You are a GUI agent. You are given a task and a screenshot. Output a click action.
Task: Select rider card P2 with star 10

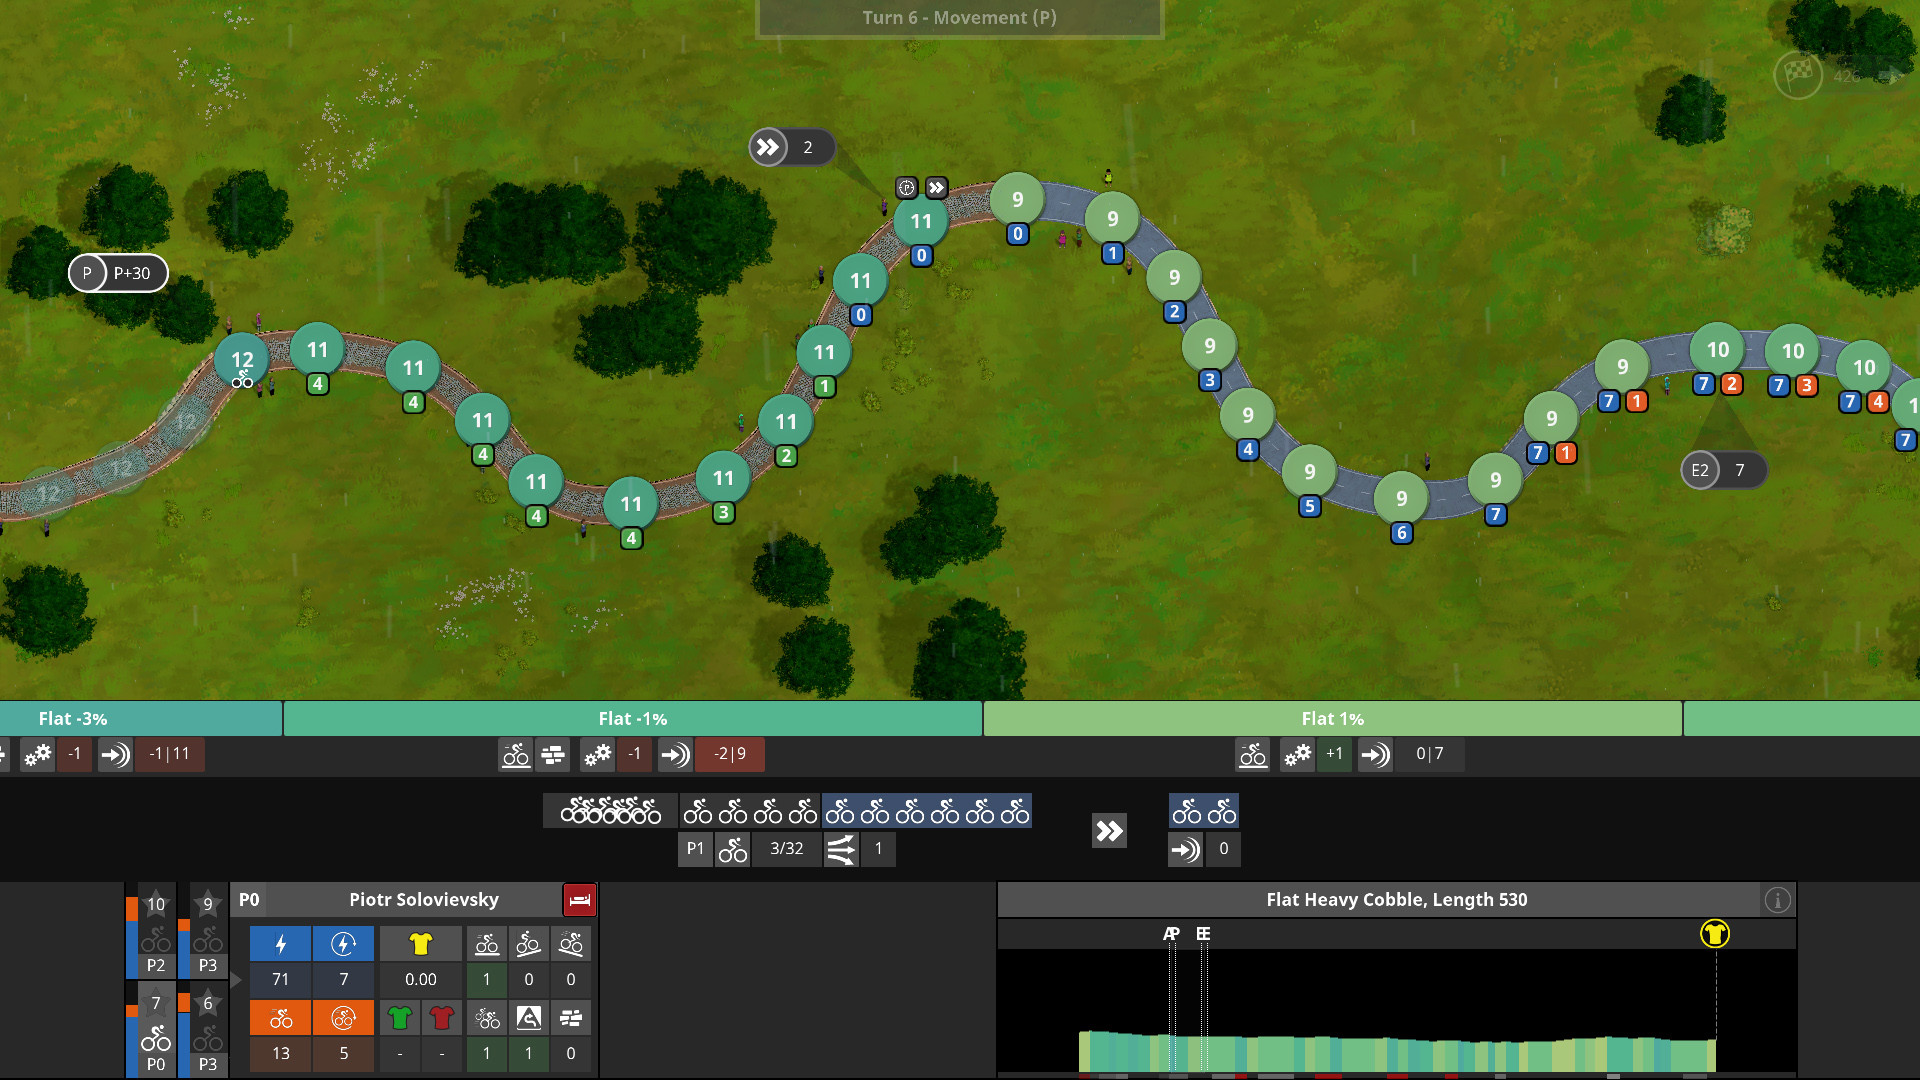[x=155, y=932]
